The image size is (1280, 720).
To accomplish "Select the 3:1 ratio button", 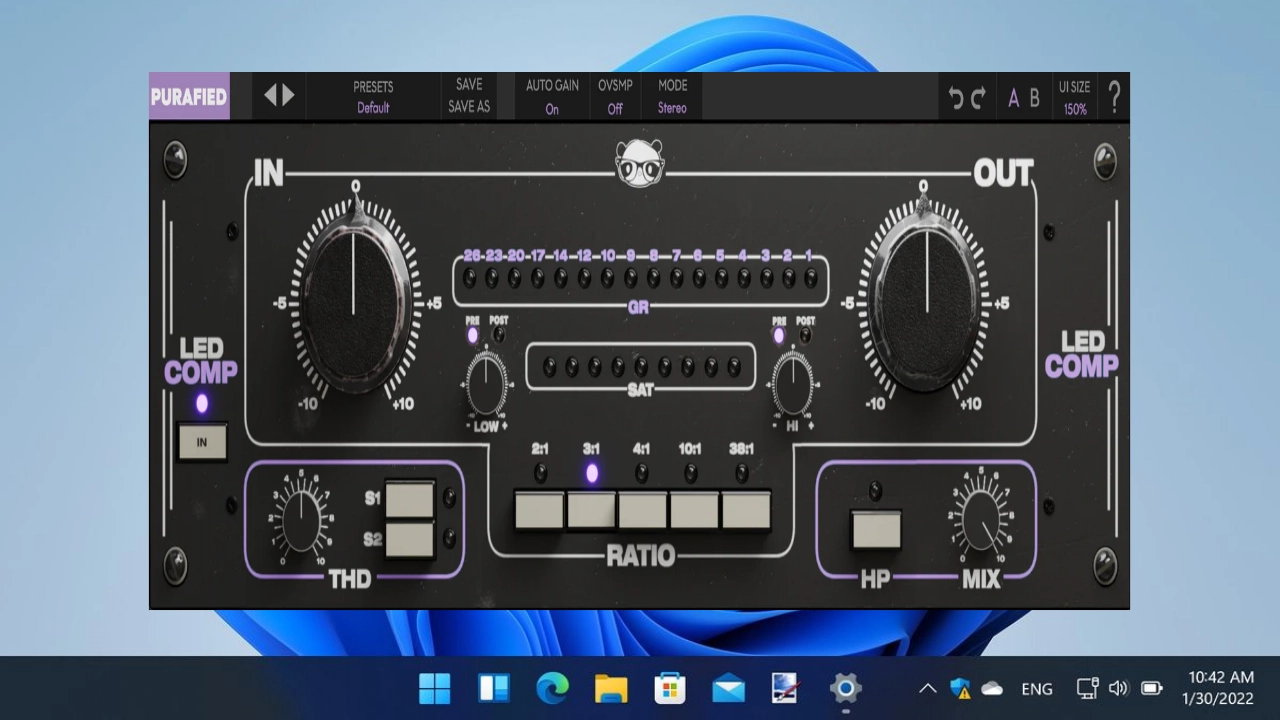I will pyautogui.click(x=592, y=509).
